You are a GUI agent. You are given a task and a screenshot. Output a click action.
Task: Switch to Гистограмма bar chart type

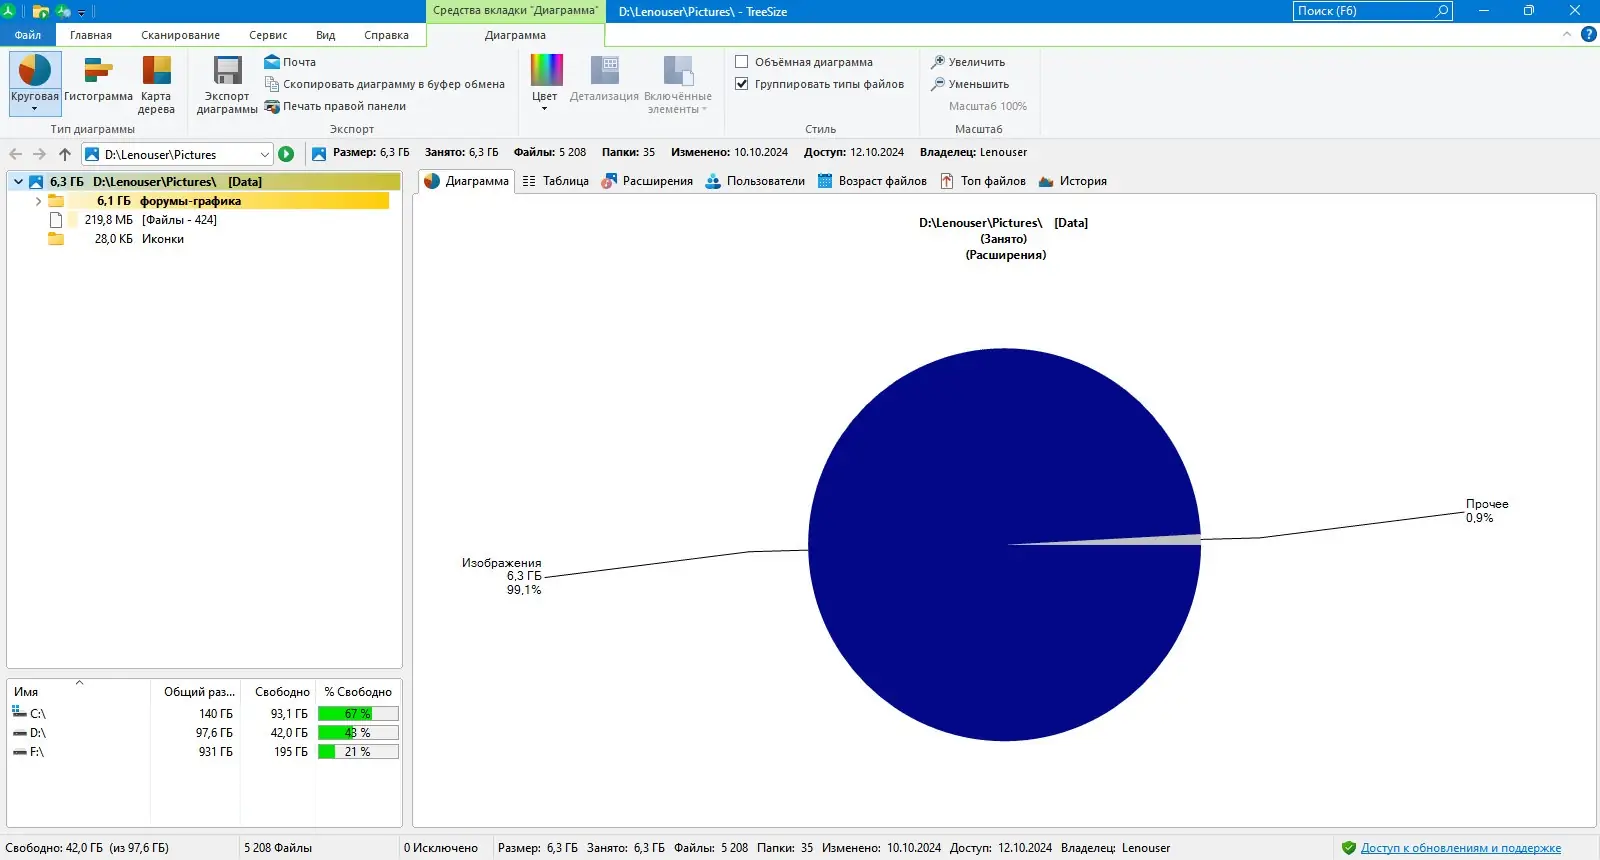click(98, 80)
